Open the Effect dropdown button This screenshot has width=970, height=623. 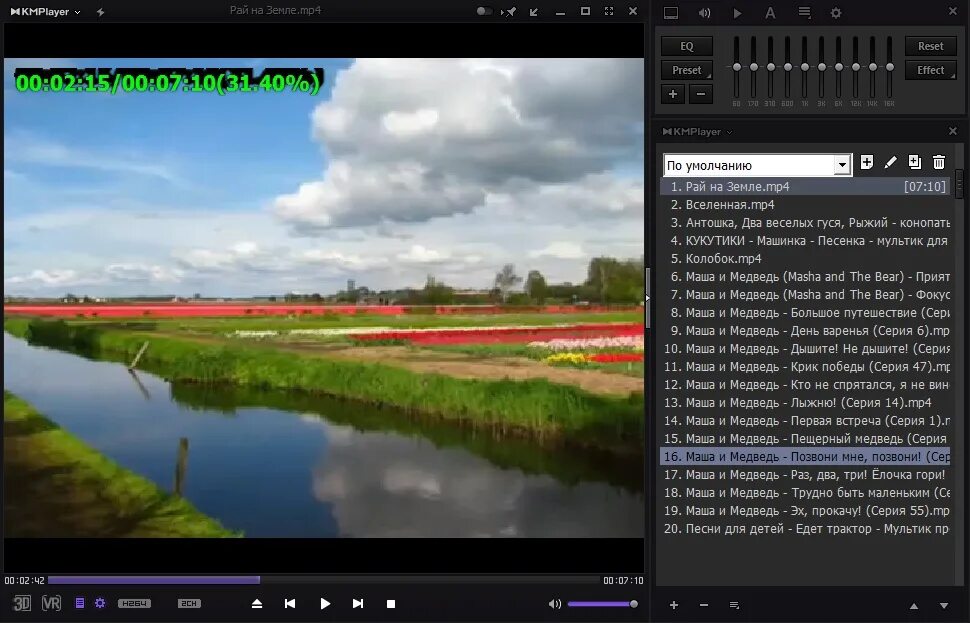click(x=930, y=70)
